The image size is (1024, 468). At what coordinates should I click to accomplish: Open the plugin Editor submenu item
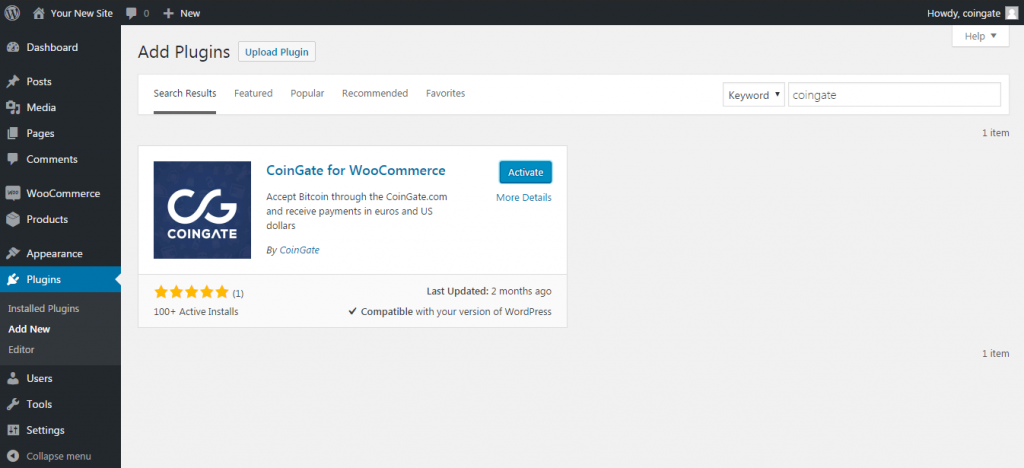click(22, 350)
